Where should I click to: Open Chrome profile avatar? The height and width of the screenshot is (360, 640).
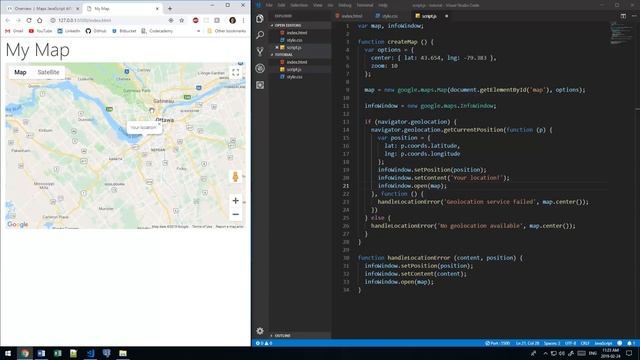[232, 20]
